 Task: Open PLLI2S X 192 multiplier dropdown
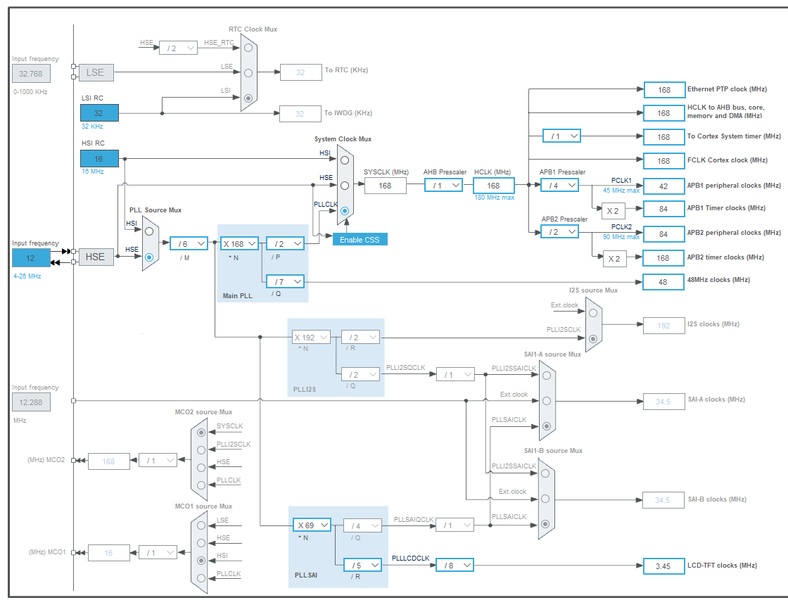(312, 337)
